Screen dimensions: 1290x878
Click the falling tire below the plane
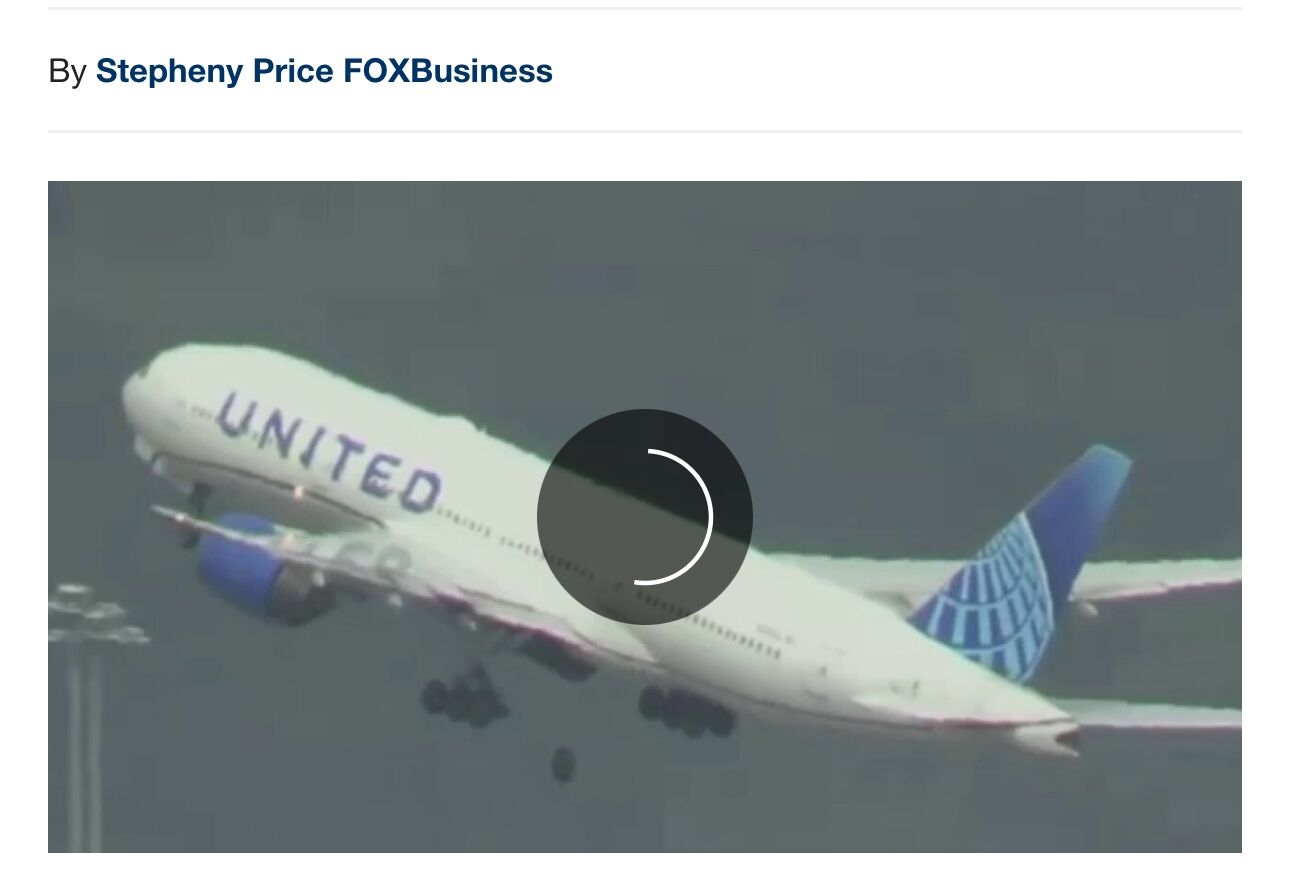coord(564,764)
